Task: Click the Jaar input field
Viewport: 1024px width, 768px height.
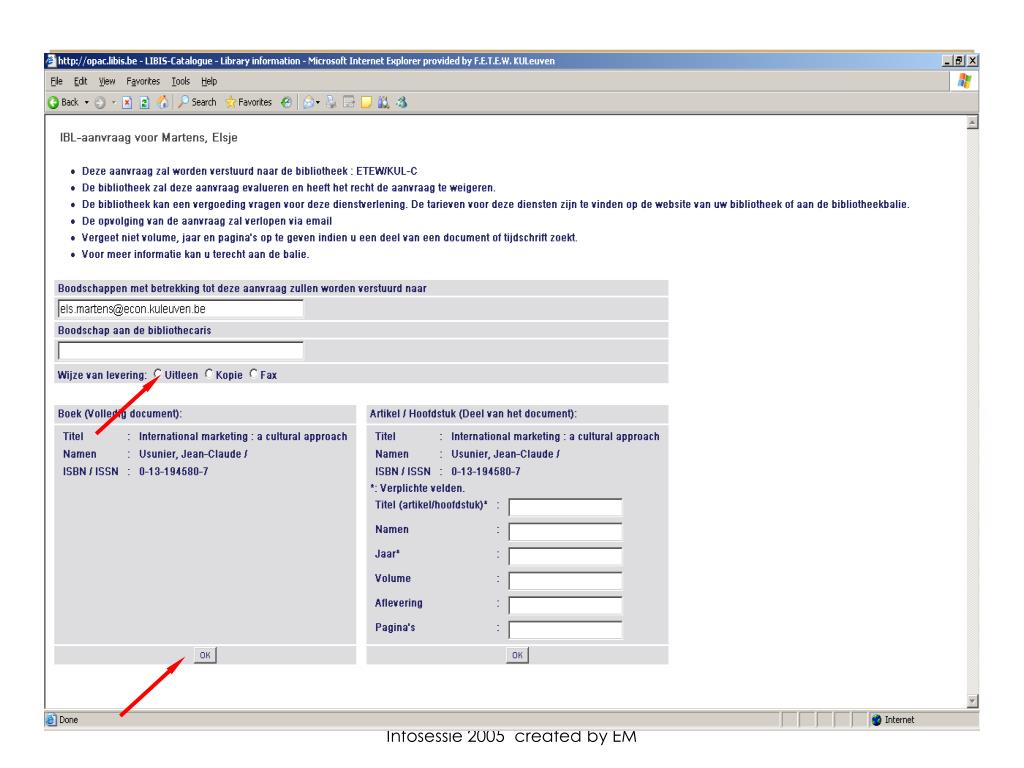Action: point(566,556)
